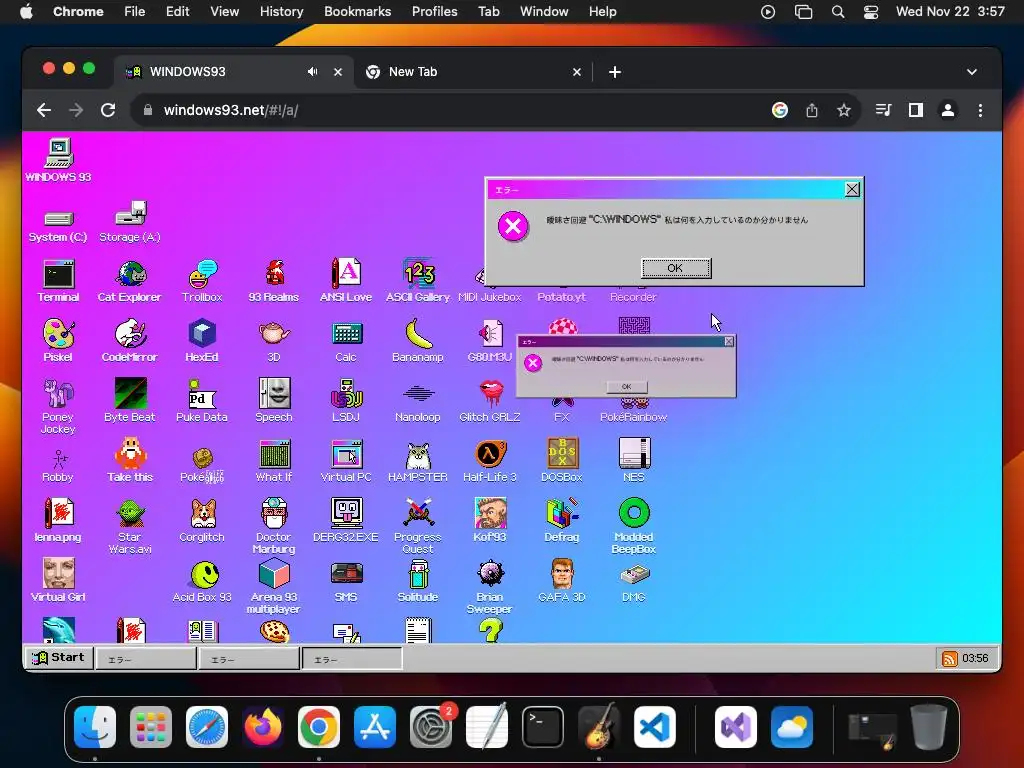The height and width of the screenshot is (768, 1024).
Task: Open the NES emulator icon
Action: pyautogui.click(x=633, y=461)
